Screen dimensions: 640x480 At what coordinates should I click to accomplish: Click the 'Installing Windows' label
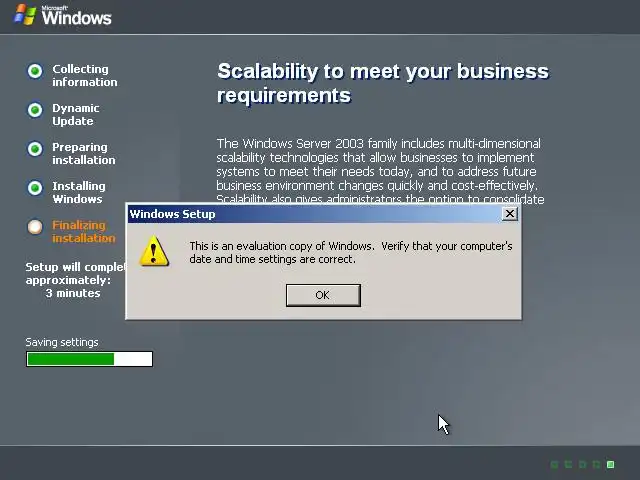[79, 192]
